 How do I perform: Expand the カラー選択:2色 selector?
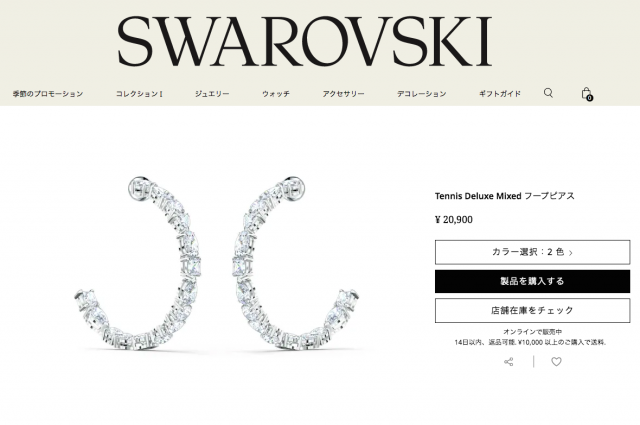(532, 252)
